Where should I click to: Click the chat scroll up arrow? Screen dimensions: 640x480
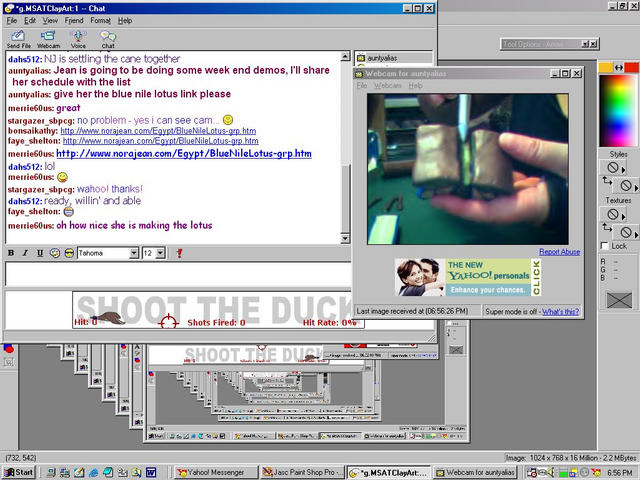click(345, 56)
